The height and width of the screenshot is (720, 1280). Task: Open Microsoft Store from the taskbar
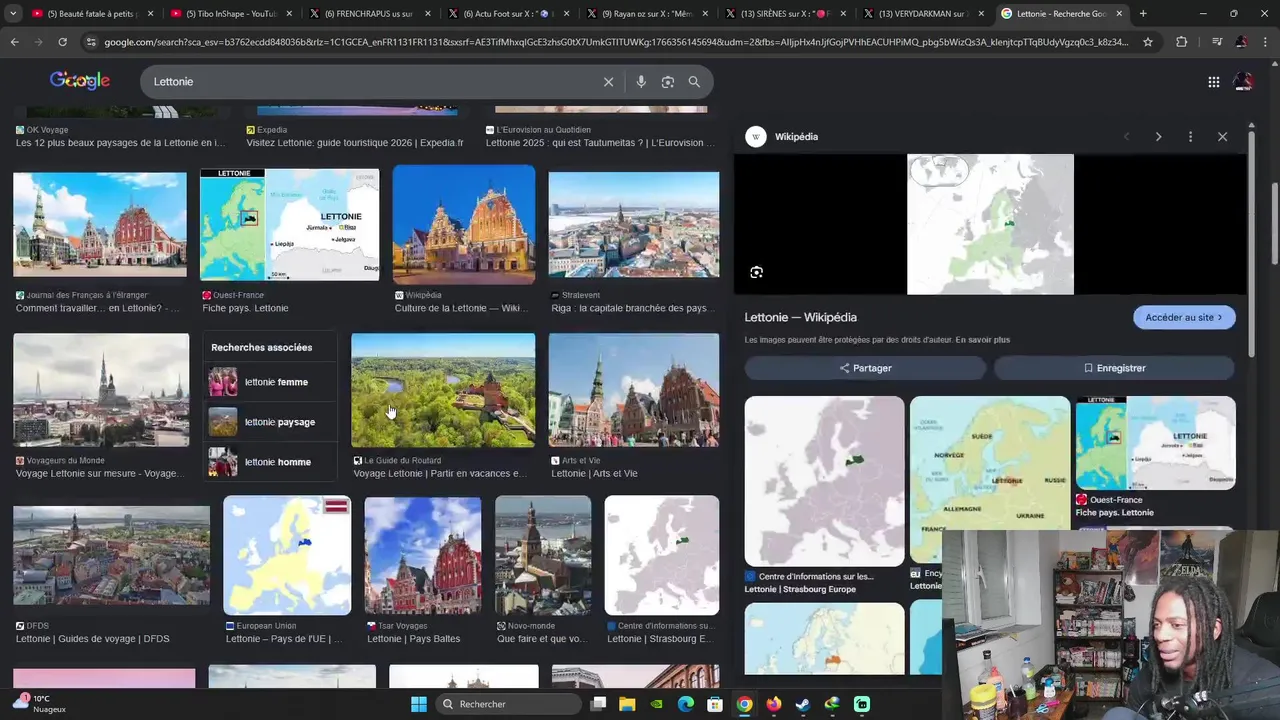715,704
